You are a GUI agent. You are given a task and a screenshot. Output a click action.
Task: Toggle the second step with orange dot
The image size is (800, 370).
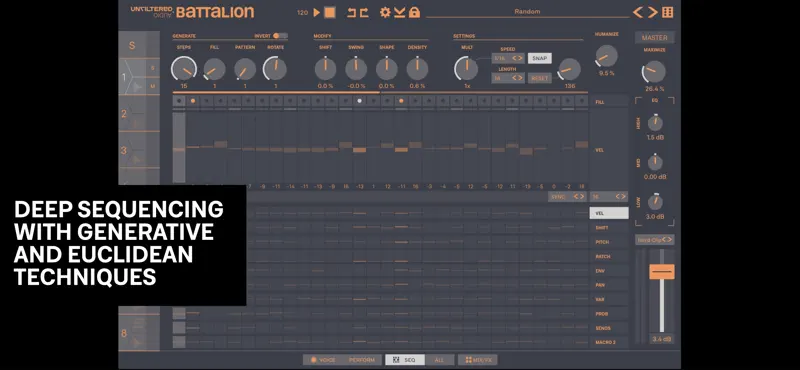coord(193,101)
